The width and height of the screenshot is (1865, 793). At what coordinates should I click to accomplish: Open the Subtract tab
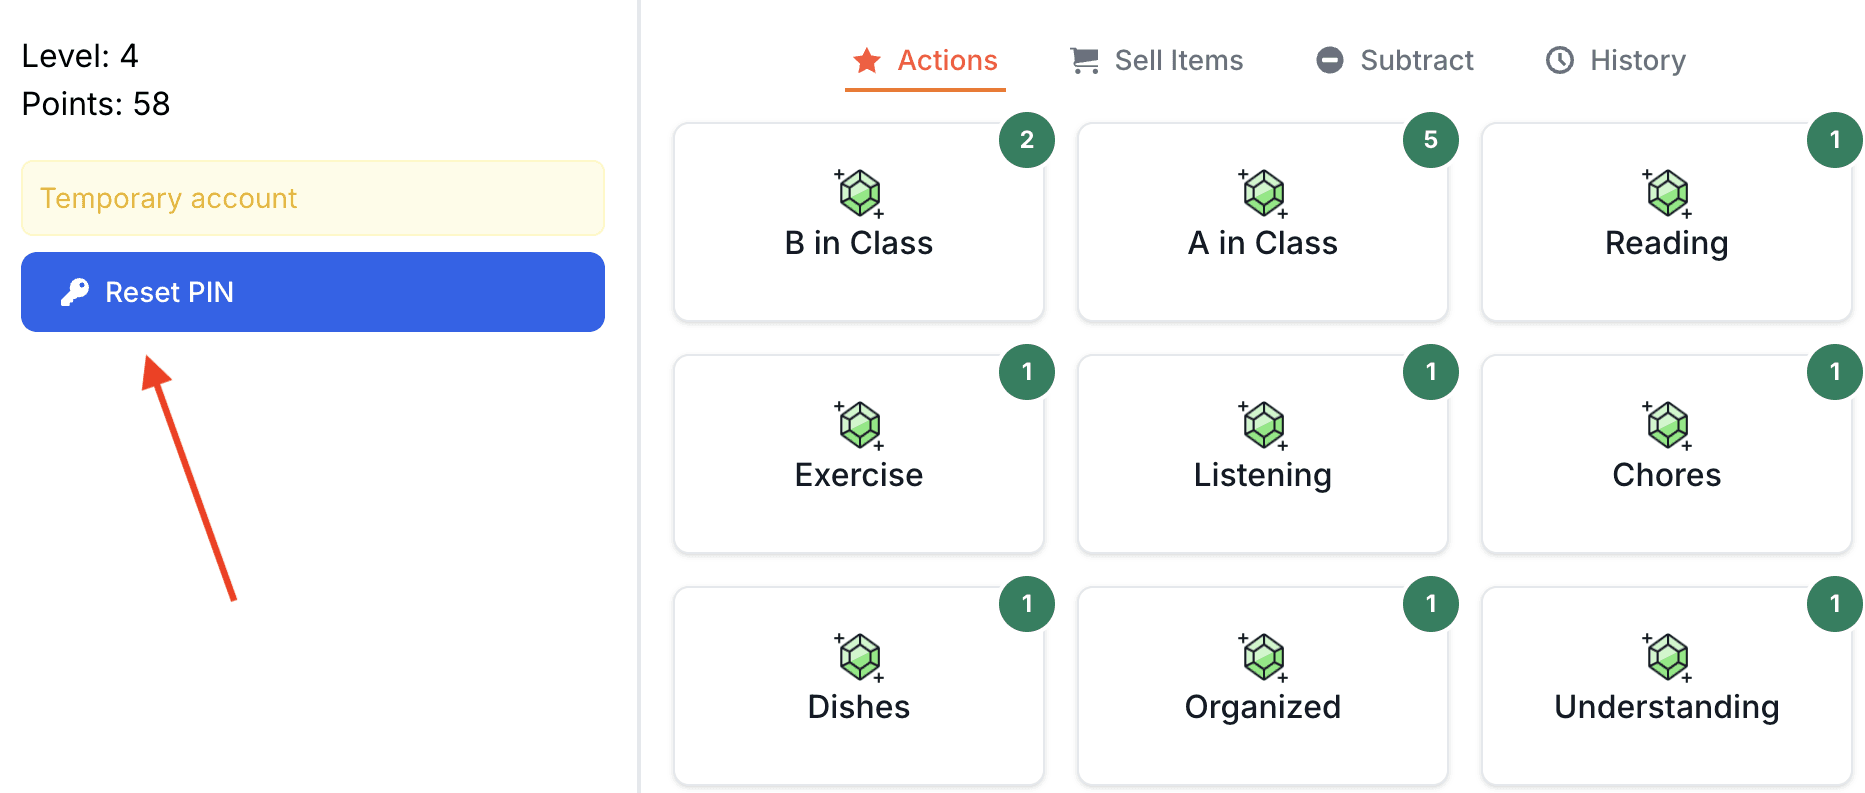1395,60
